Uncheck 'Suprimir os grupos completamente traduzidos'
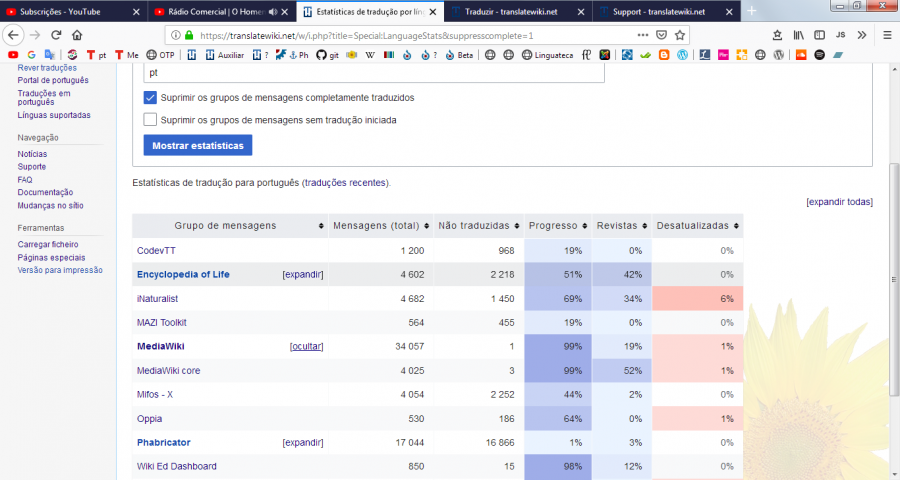900x480 pixels. pyautogui.click(x=150, y=98)
